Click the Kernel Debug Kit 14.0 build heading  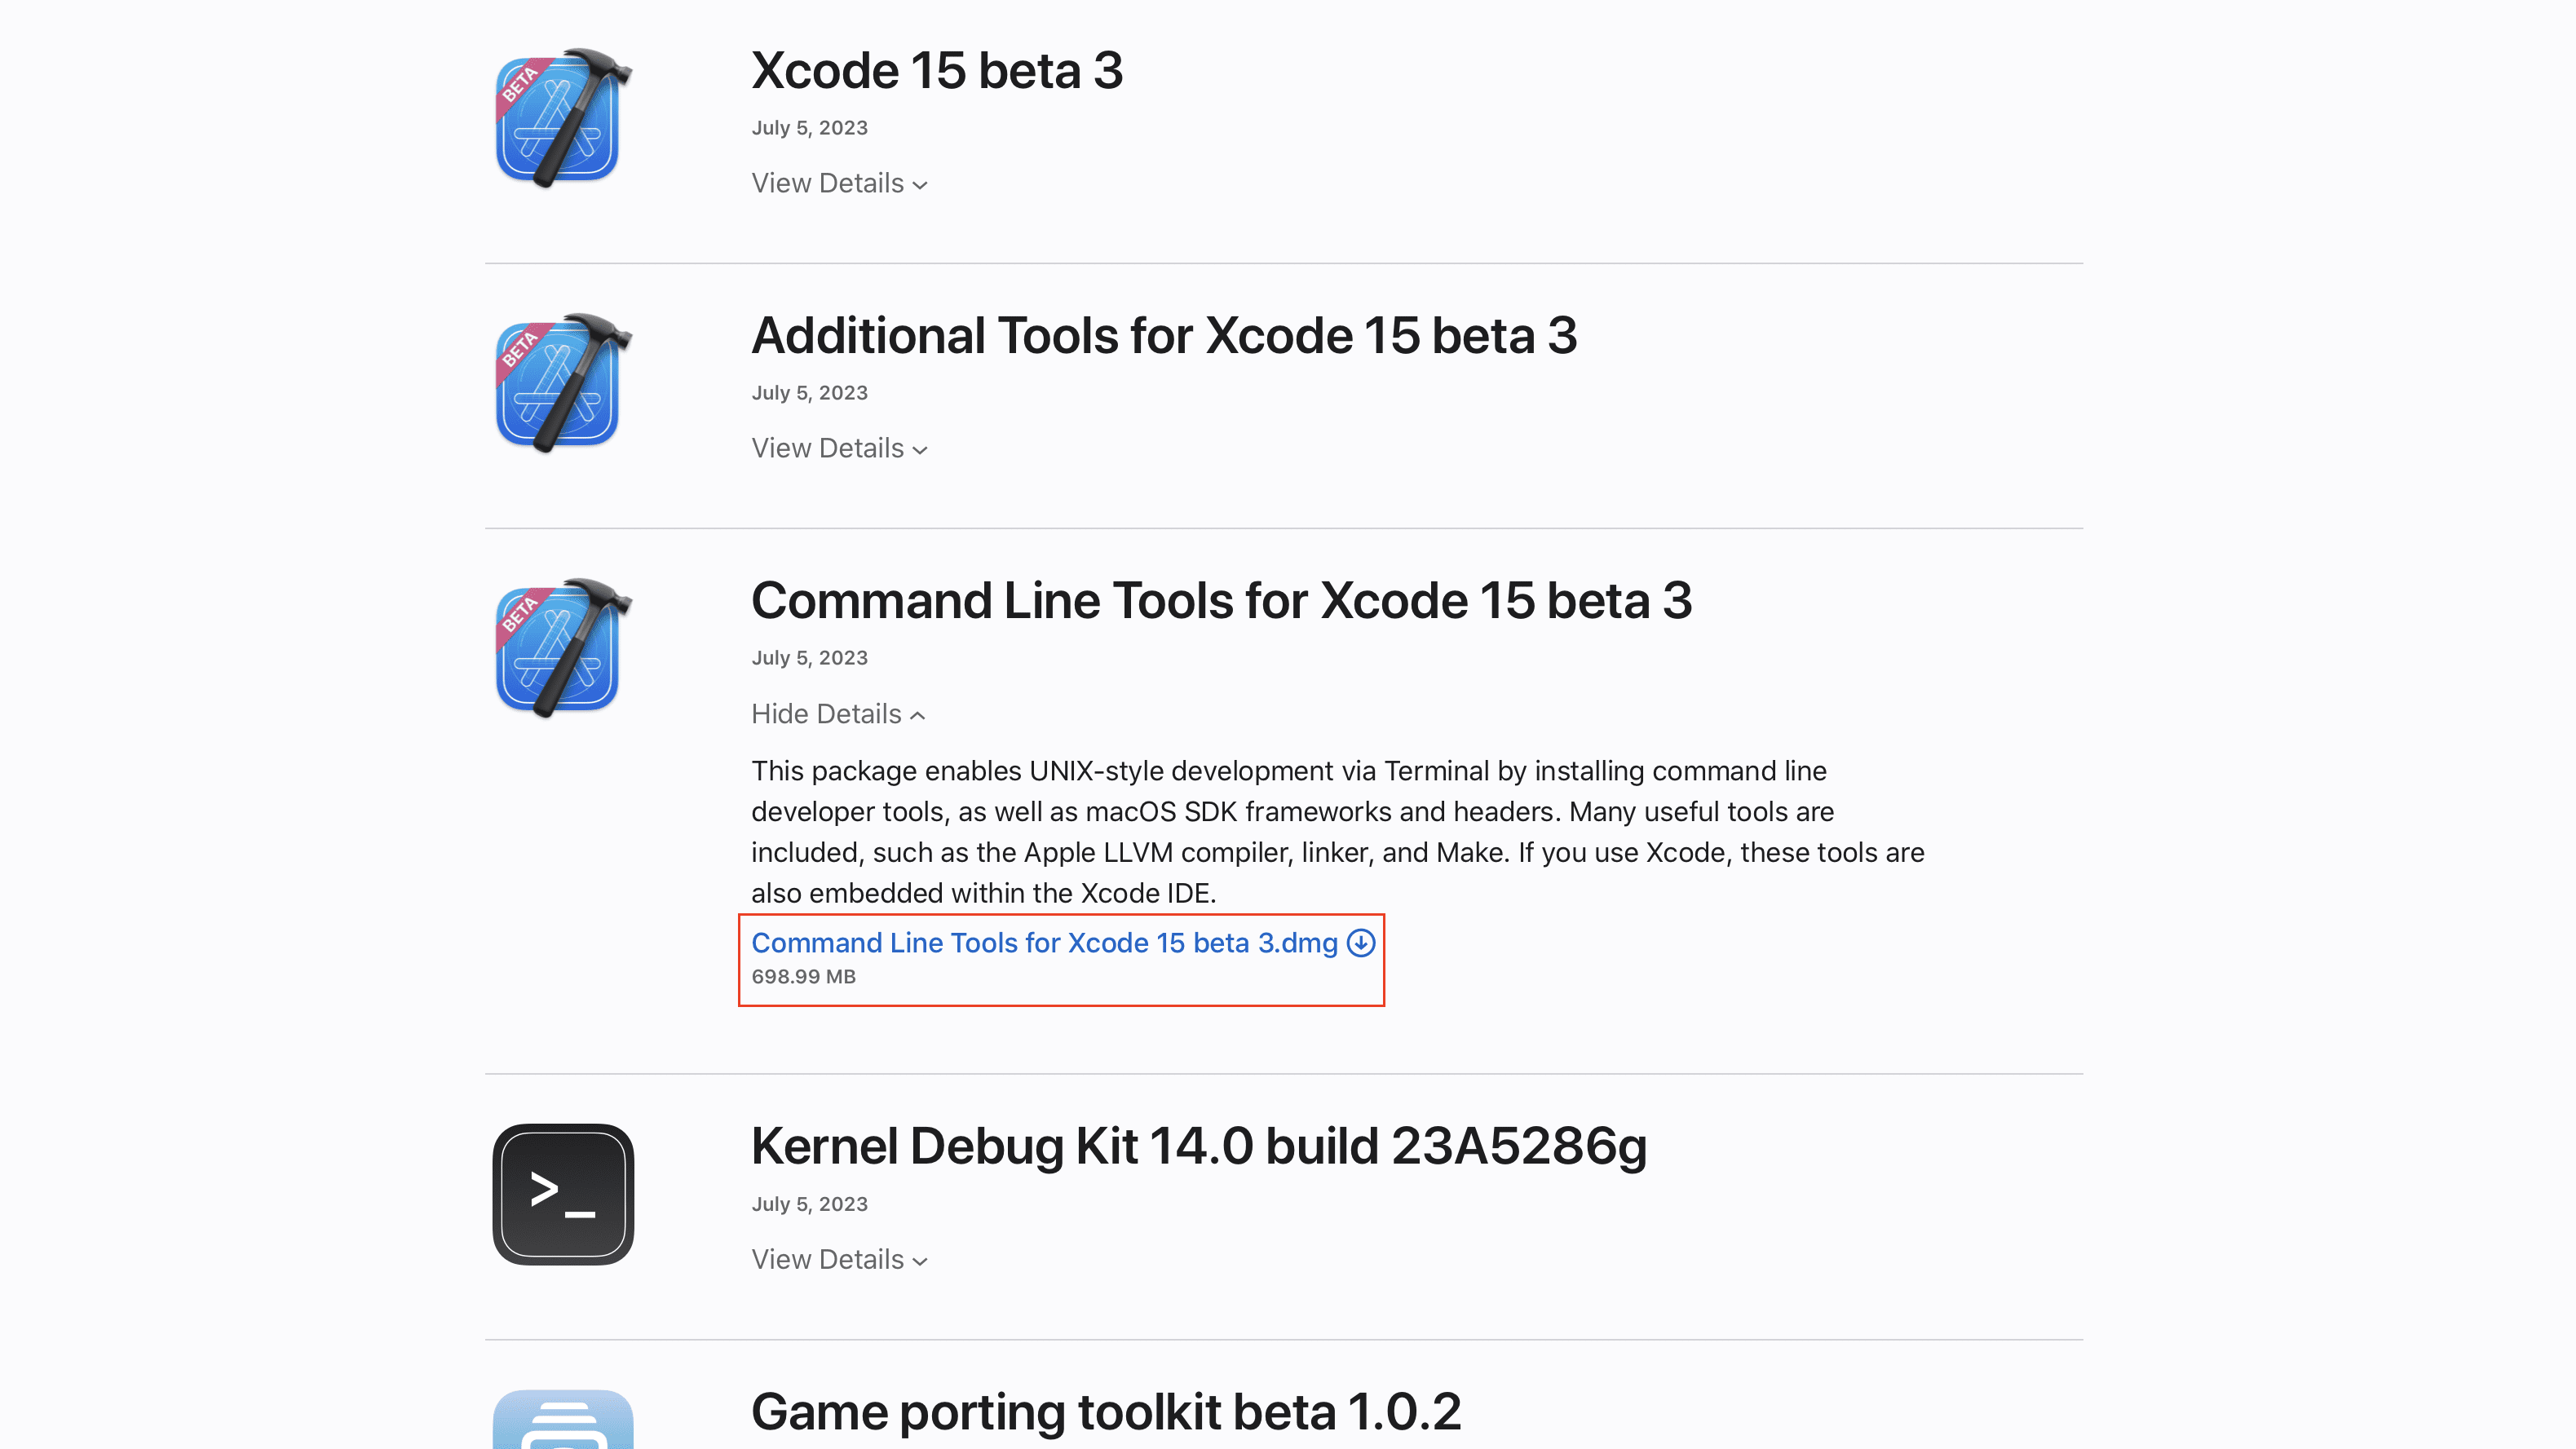[1199, 1147]
